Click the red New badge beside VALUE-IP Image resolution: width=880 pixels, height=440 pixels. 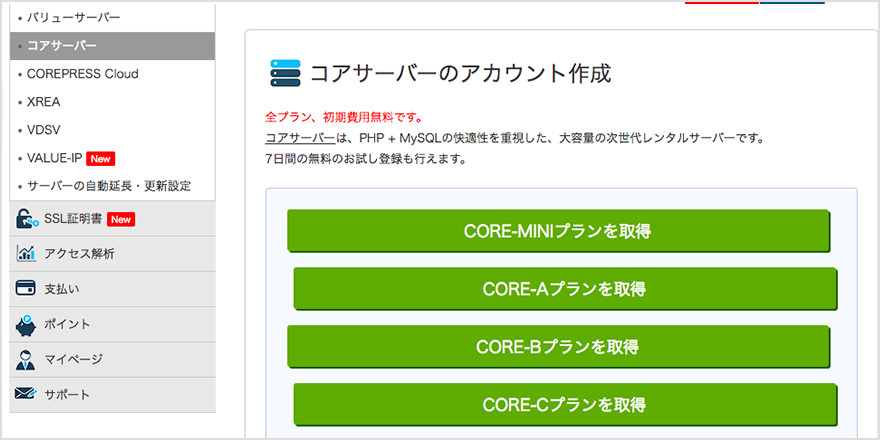point(101,158)
